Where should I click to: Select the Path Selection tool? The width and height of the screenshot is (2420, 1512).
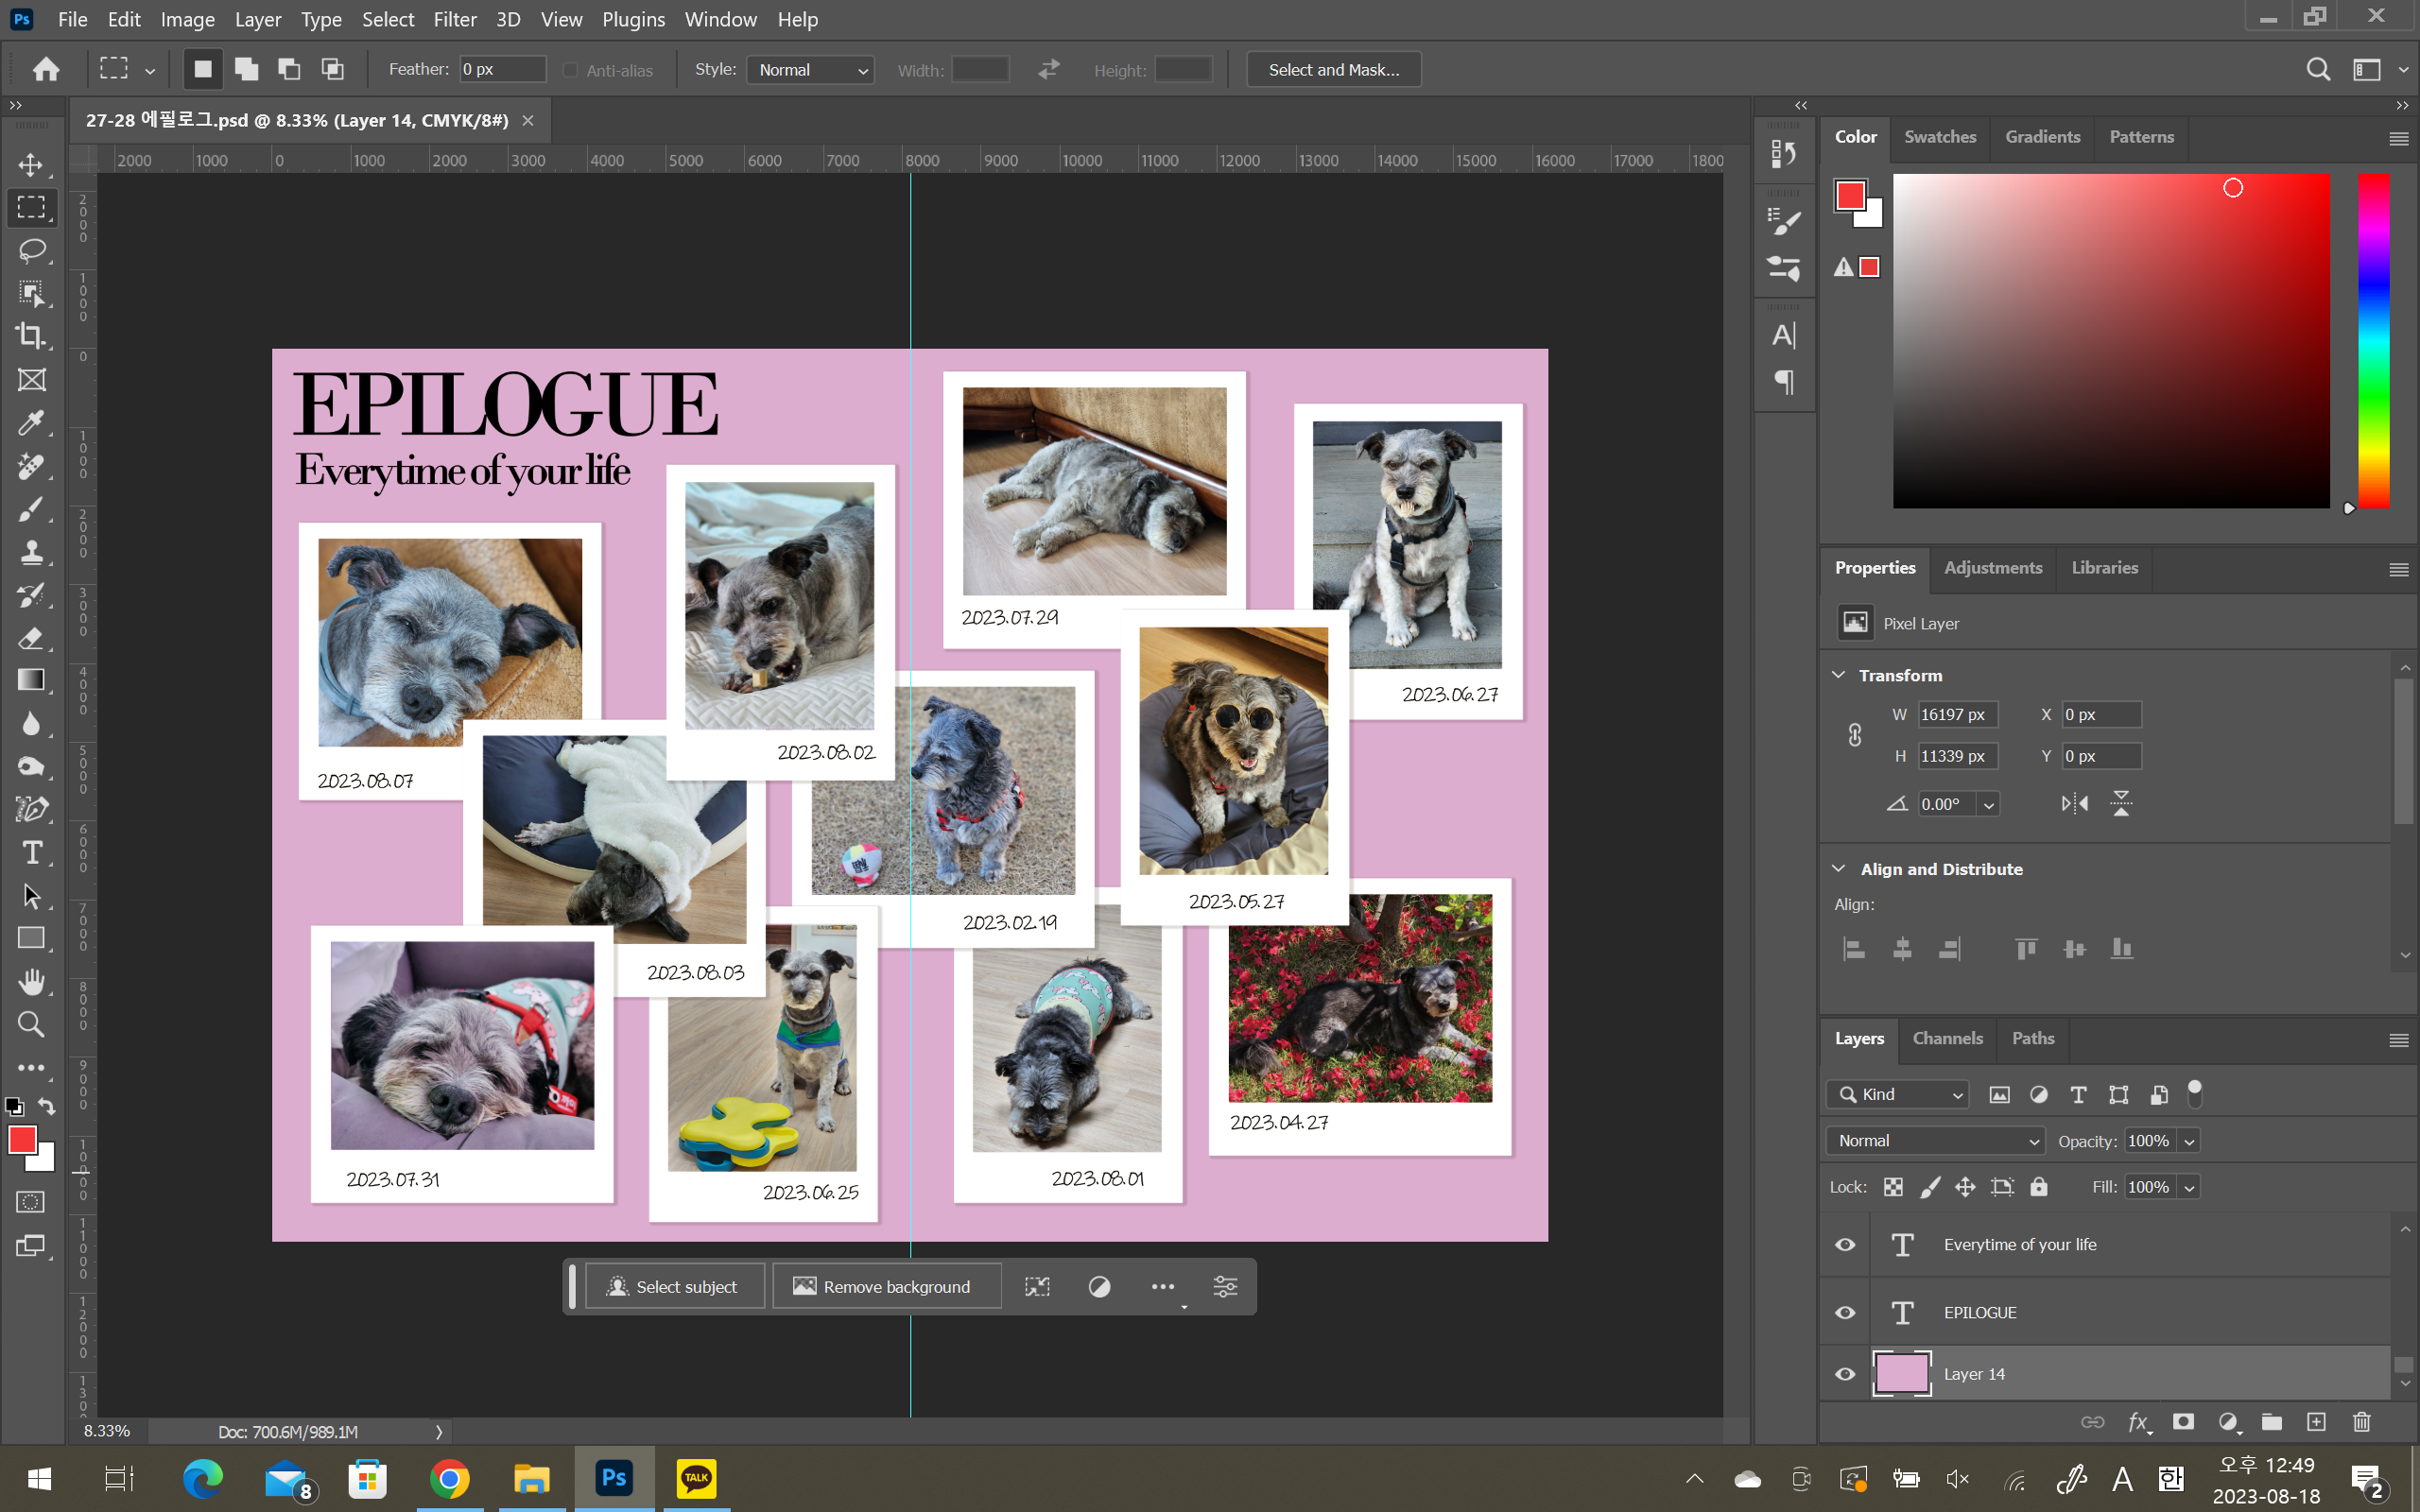(x=31, y=896)
